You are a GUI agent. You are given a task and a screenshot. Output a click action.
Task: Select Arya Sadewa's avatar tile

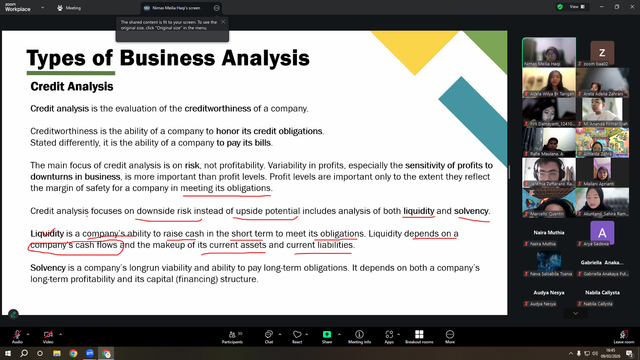pos(602,233)
